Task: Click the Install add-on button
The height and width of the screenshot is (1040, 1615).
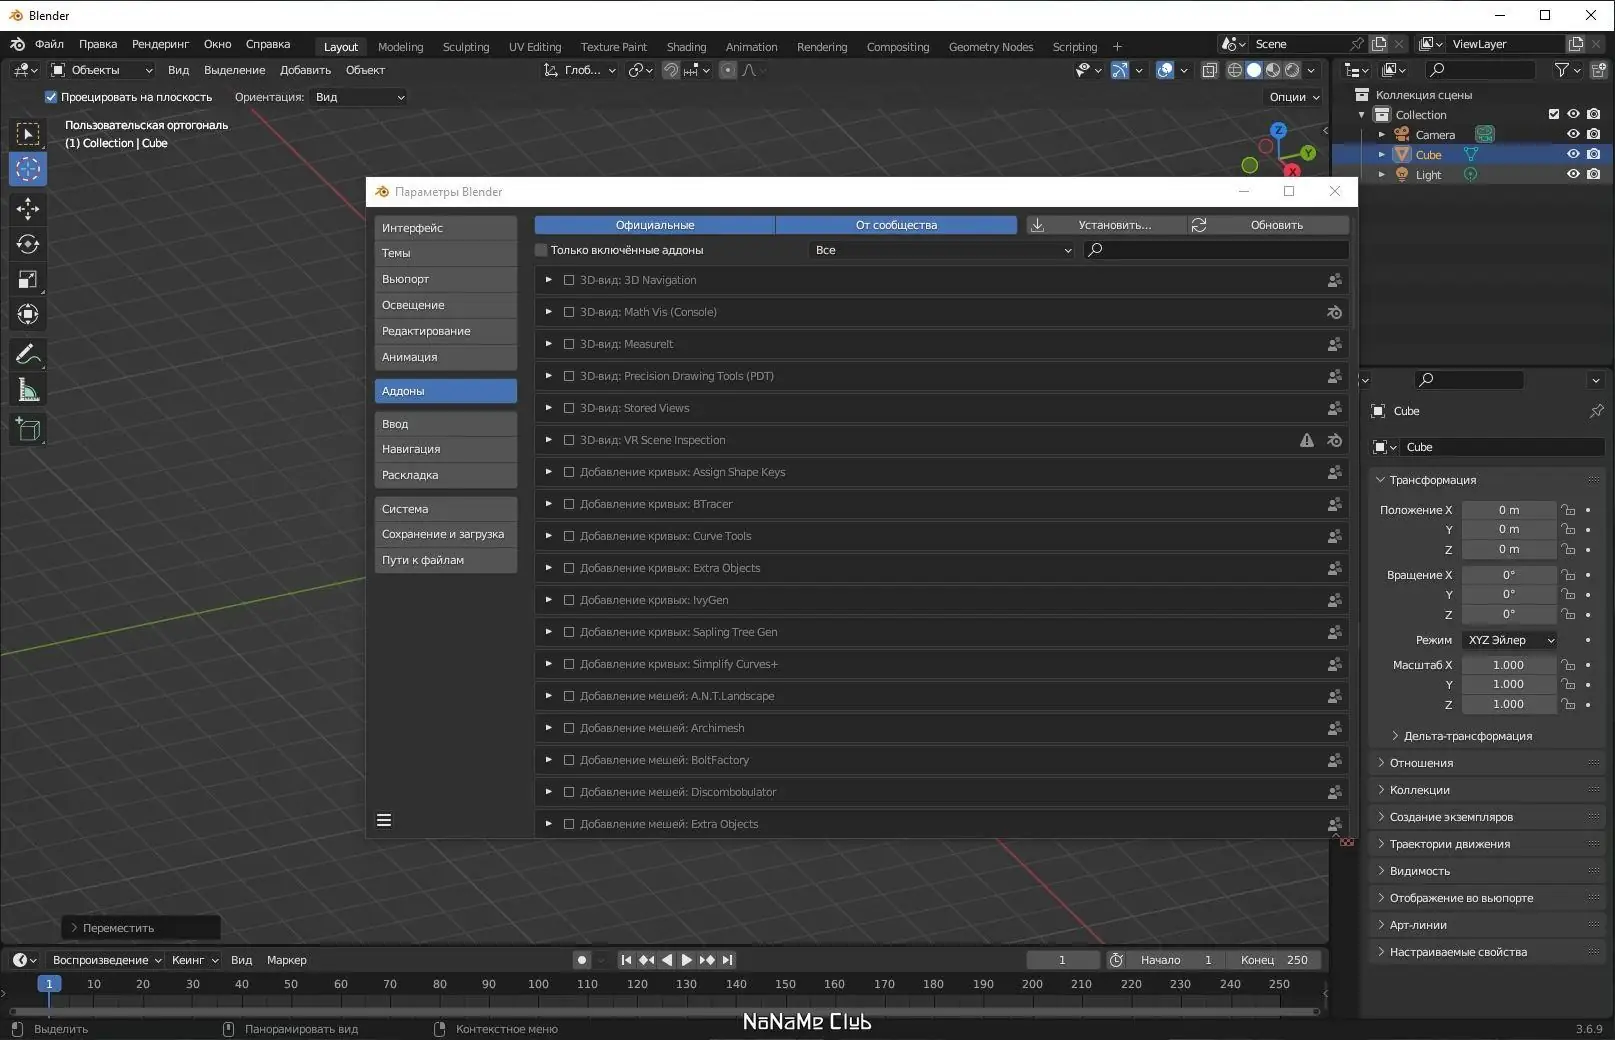Action: (1106, 225)
